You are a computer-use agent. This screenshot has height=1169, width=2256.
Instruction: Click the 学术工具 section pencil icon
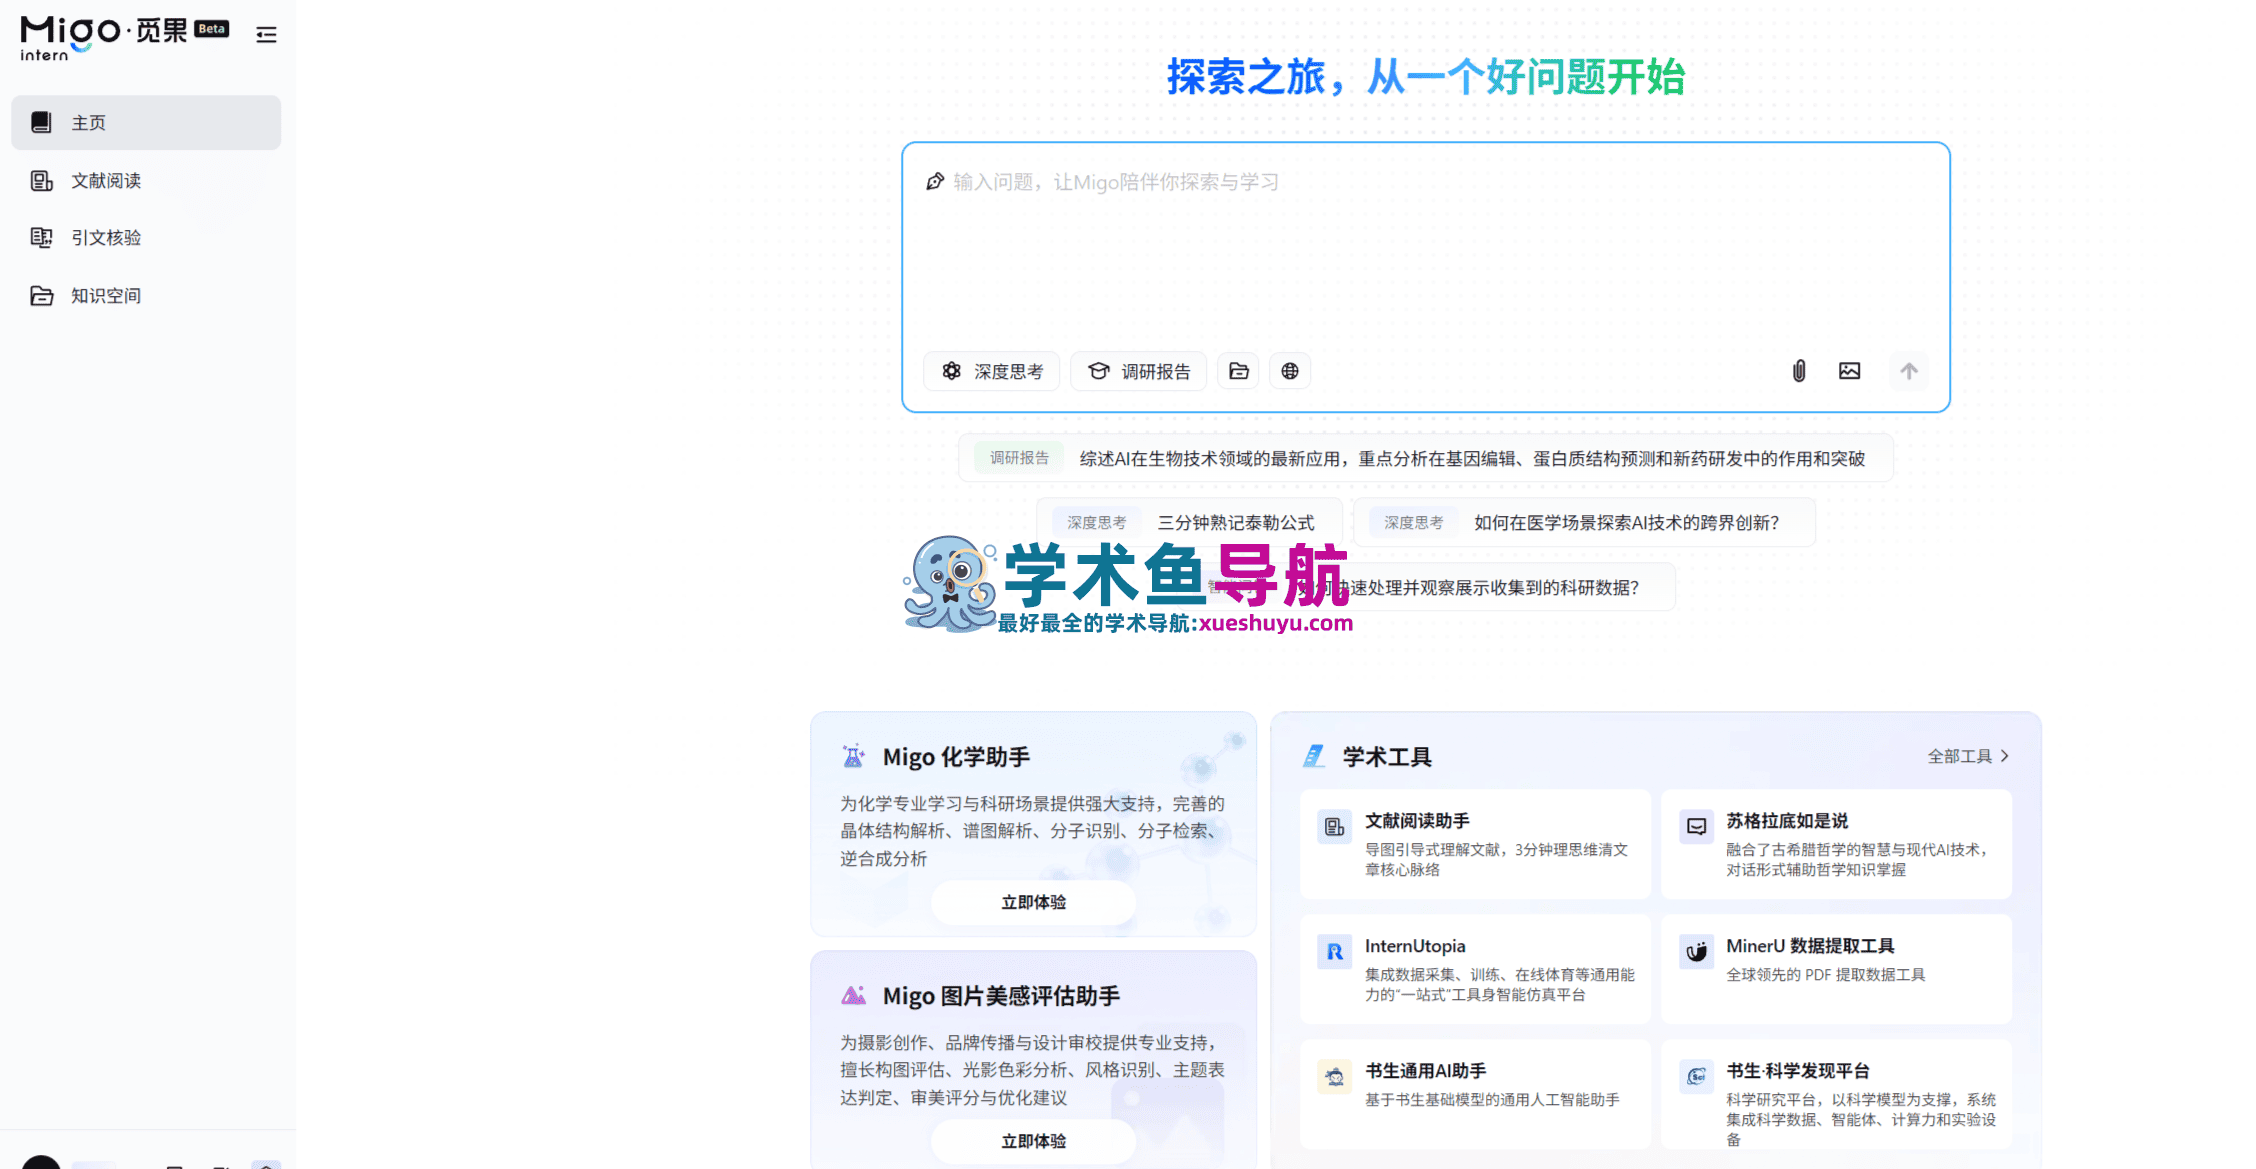point(1314,757)
